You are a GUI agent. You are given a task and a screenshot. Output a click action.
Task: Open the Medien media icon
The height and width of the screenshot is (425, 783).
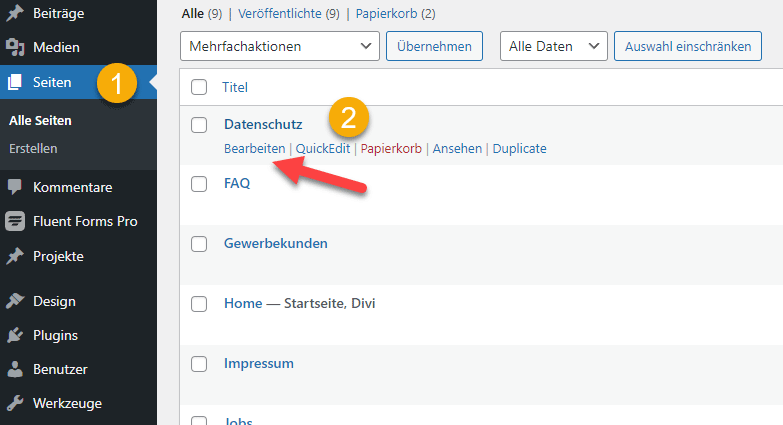click(15, 47)
